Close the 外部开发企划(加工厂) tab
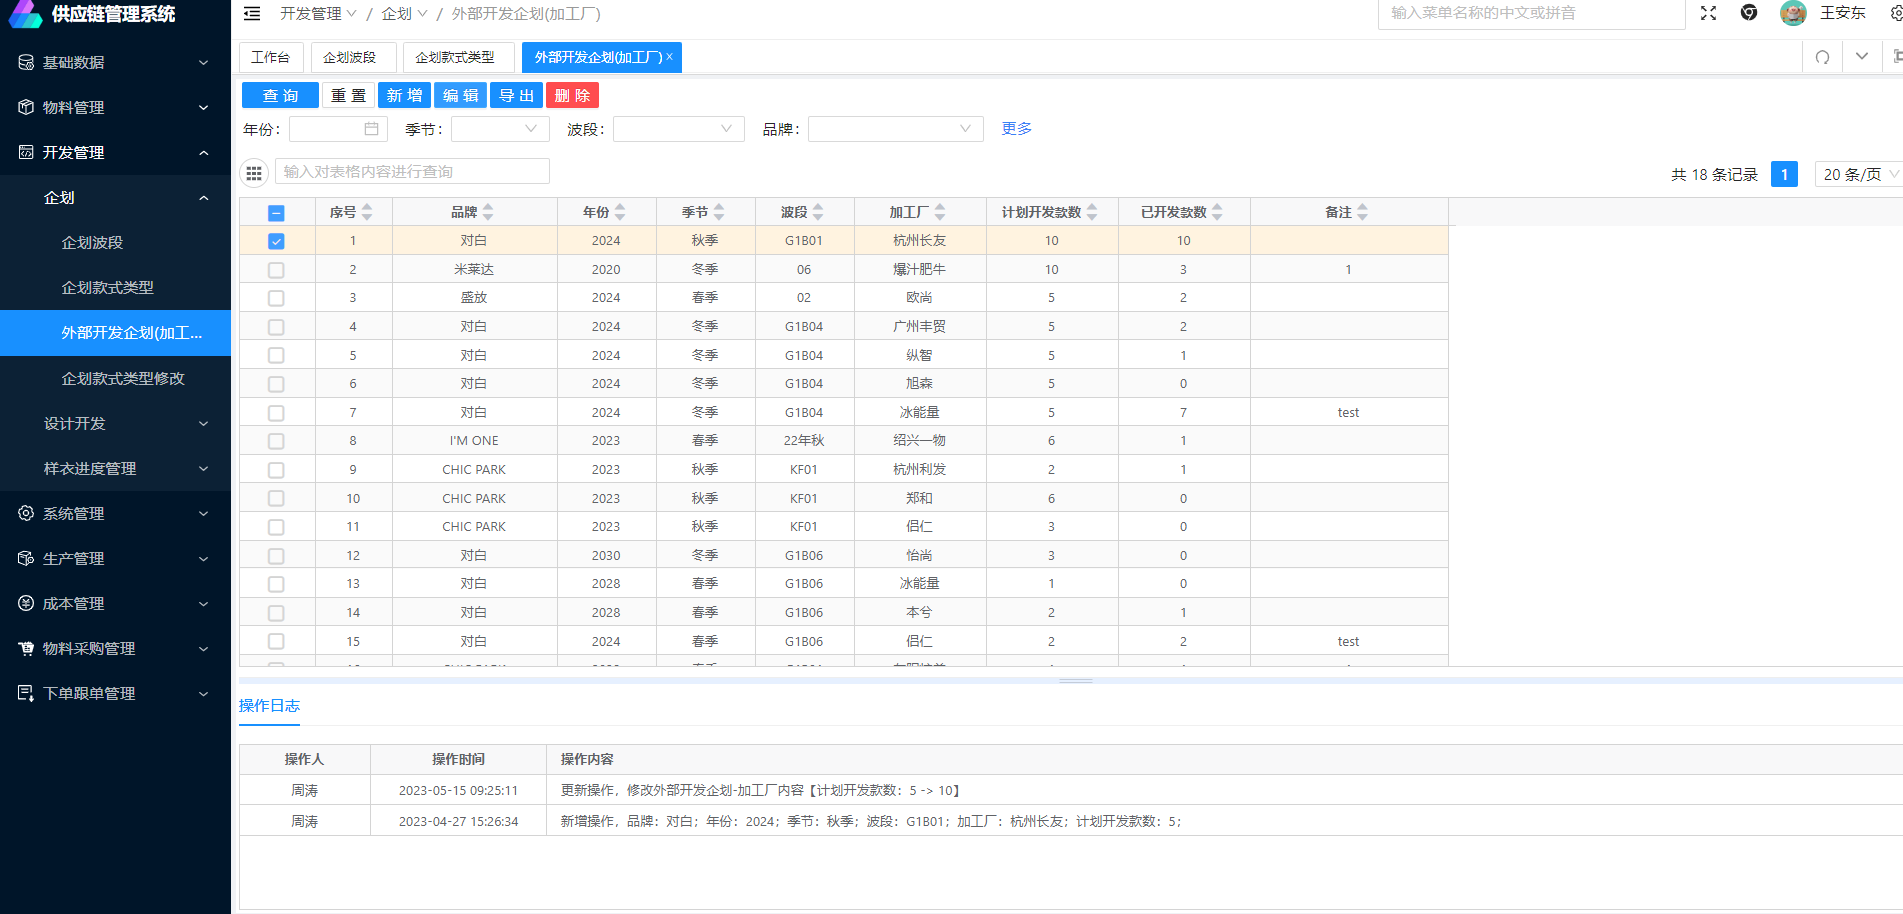This screenshot has height=914, width=1903. 670,57
